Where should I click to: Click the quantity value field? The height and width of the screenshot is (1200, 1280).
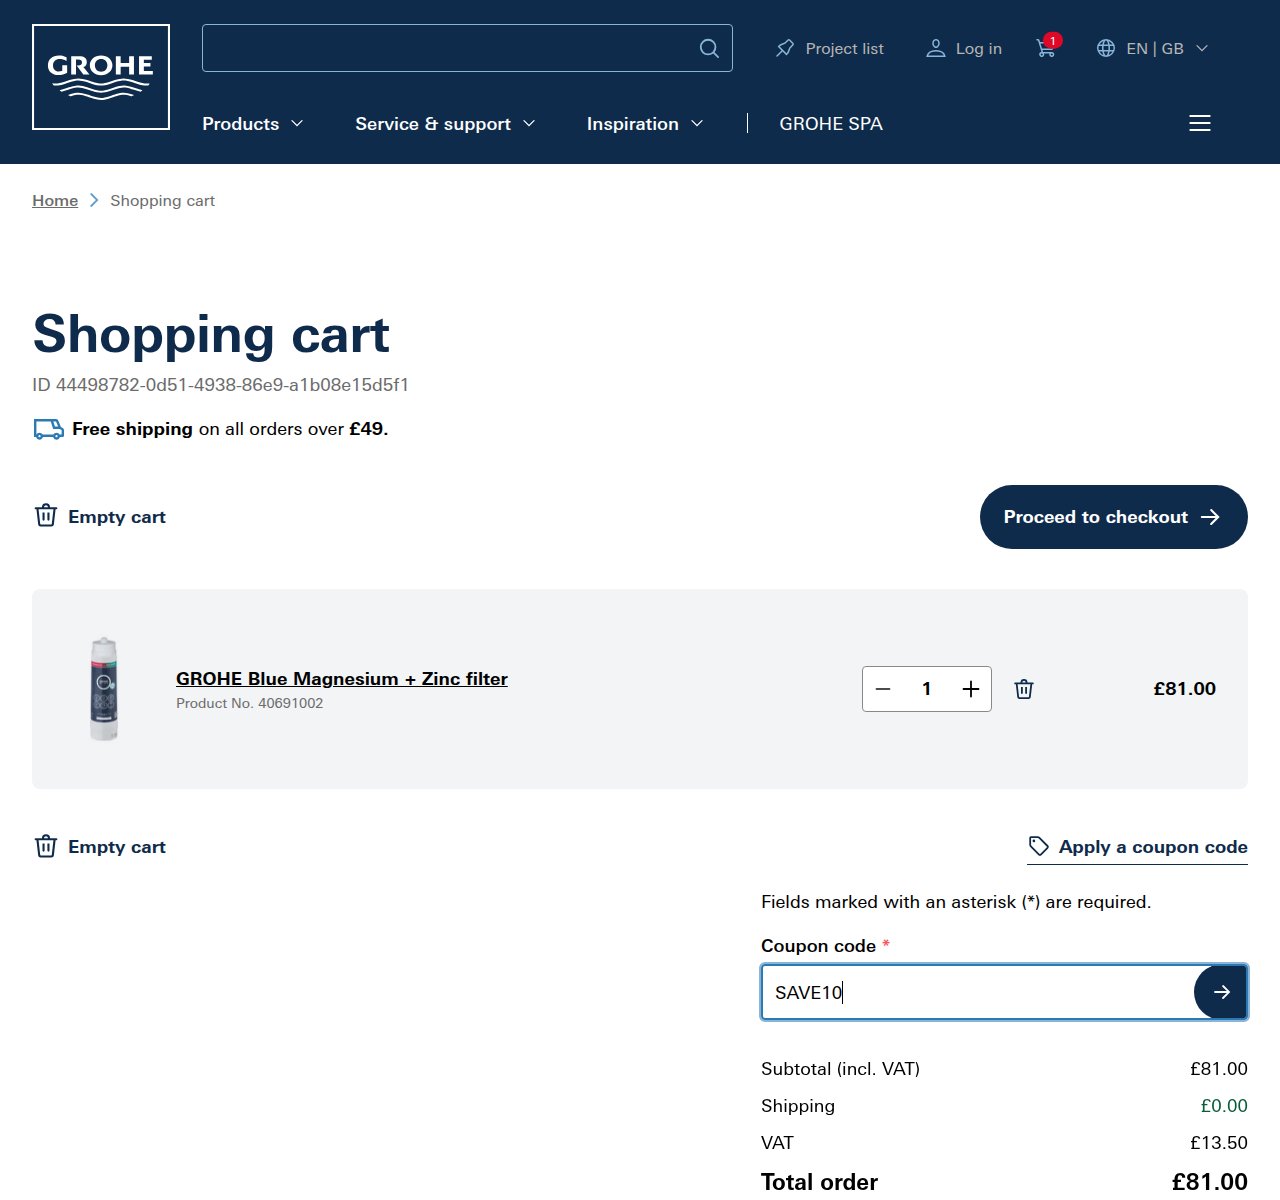pyautogui.click(x=927, y=689)
